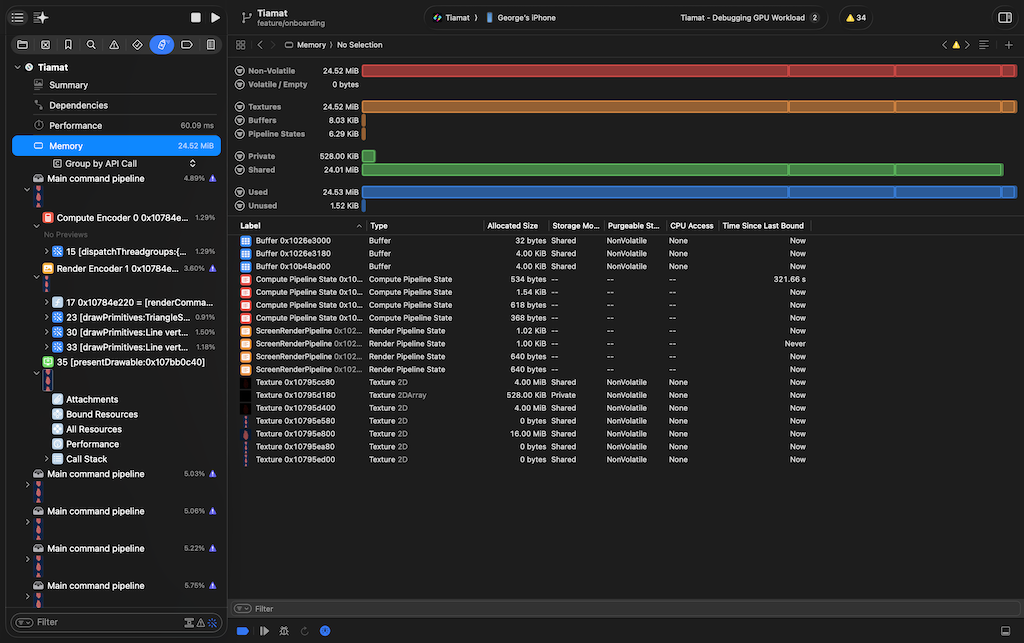Switch to the Issue navigator warning icon
Screen dimensions: 1024x643
tap(114, 45)
